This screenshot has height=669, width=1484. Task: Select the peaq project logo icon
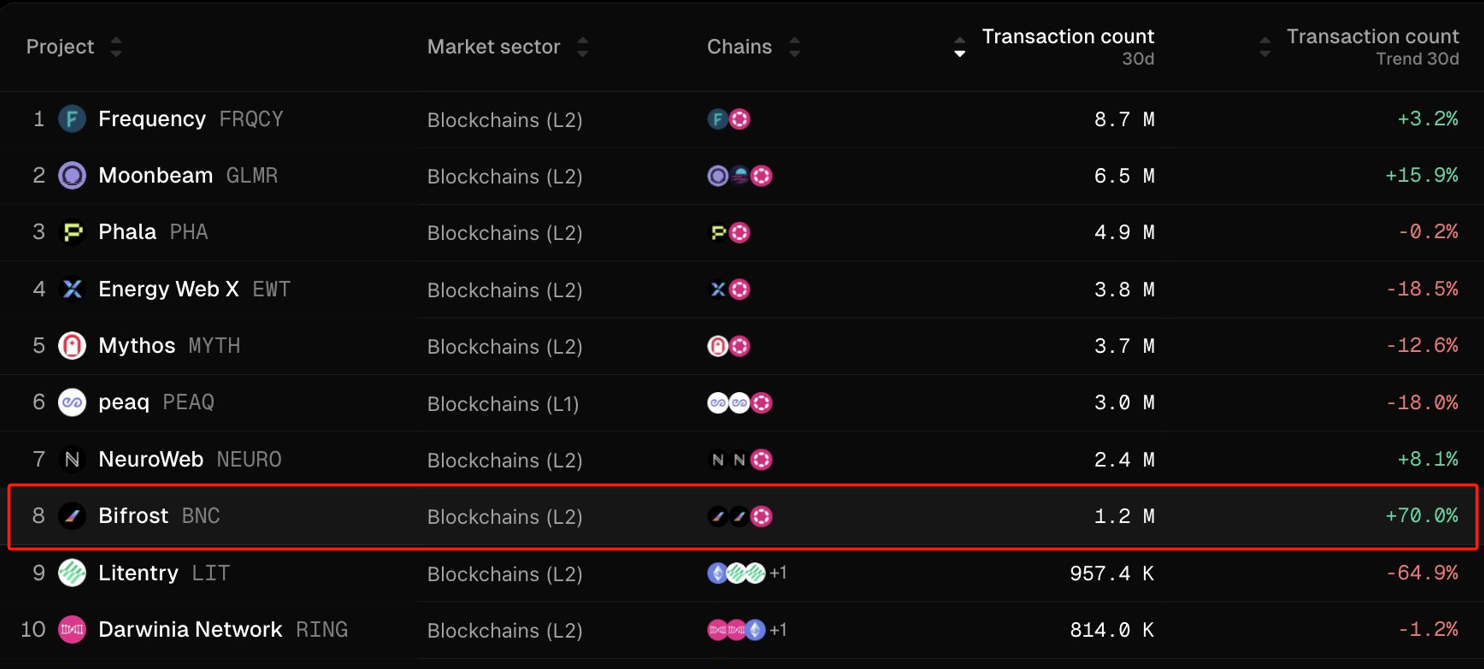[72, 402]
